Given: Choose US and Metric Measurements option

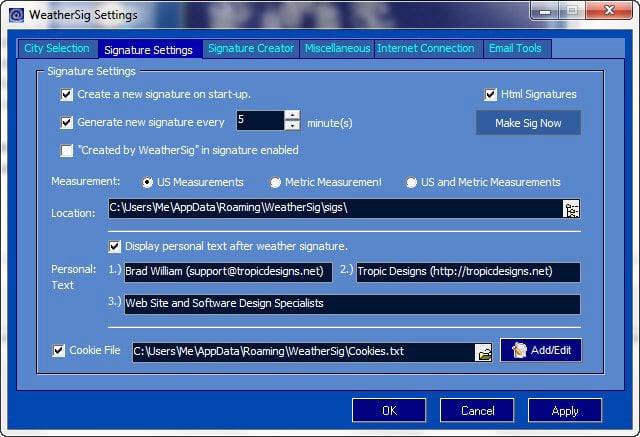Looking at the screenshot, I should [411, 183].
